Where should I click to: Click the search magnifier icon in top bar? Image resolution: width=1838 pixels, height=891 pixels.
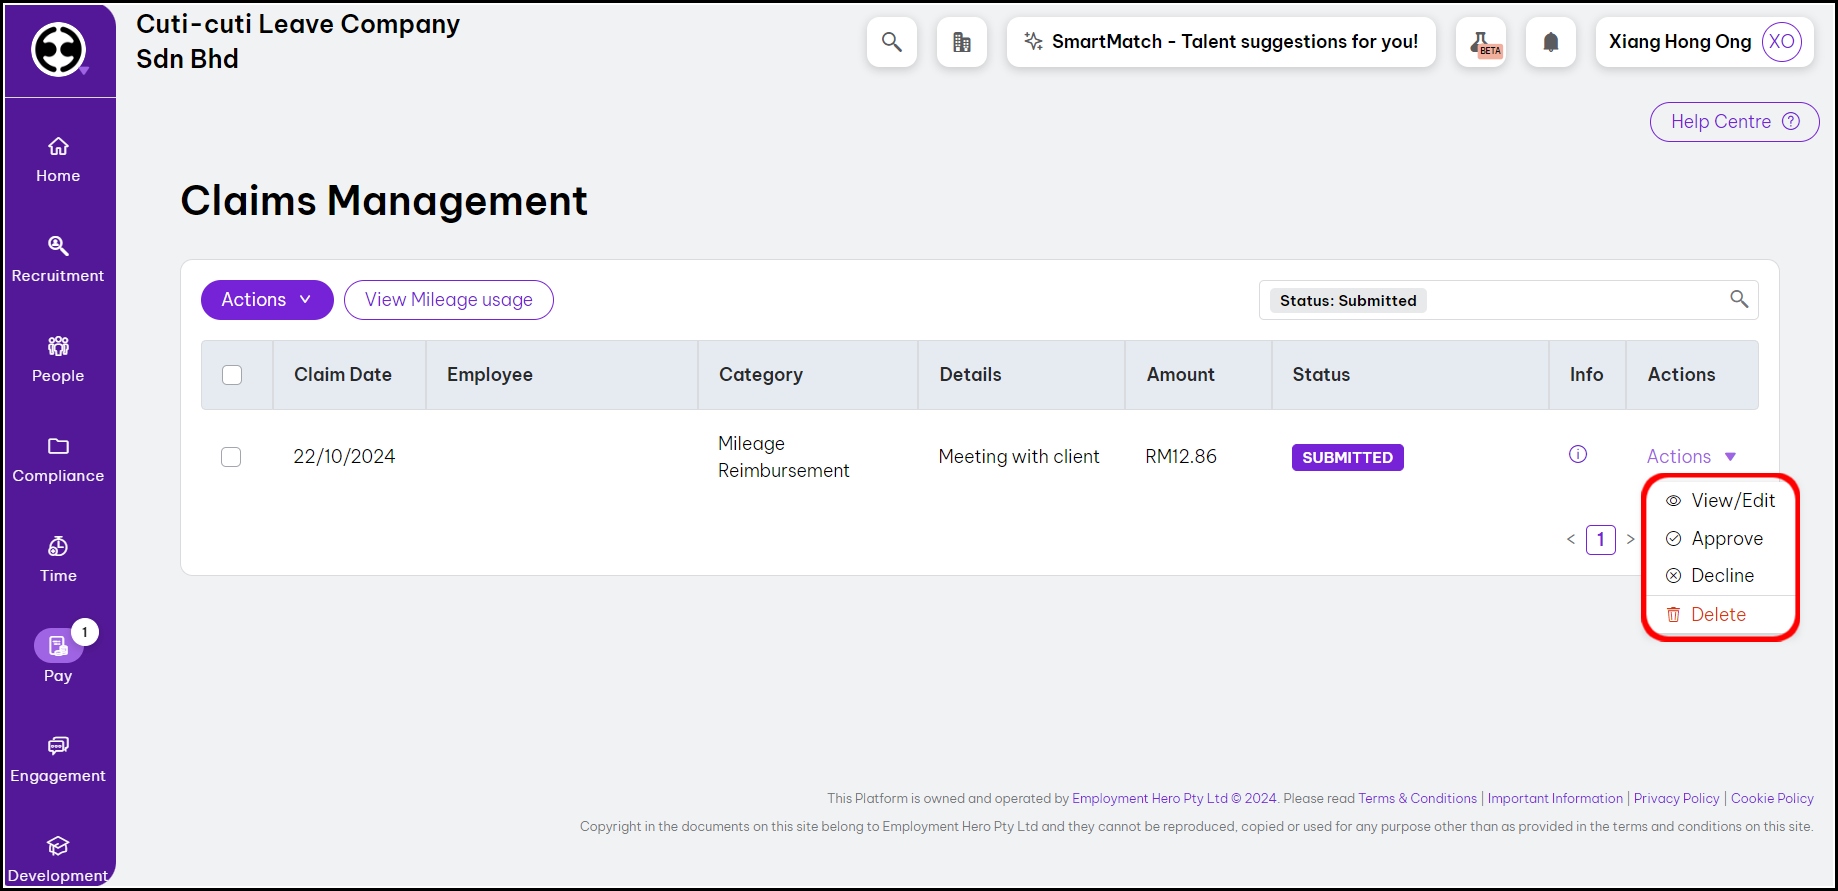coord(891,42)
